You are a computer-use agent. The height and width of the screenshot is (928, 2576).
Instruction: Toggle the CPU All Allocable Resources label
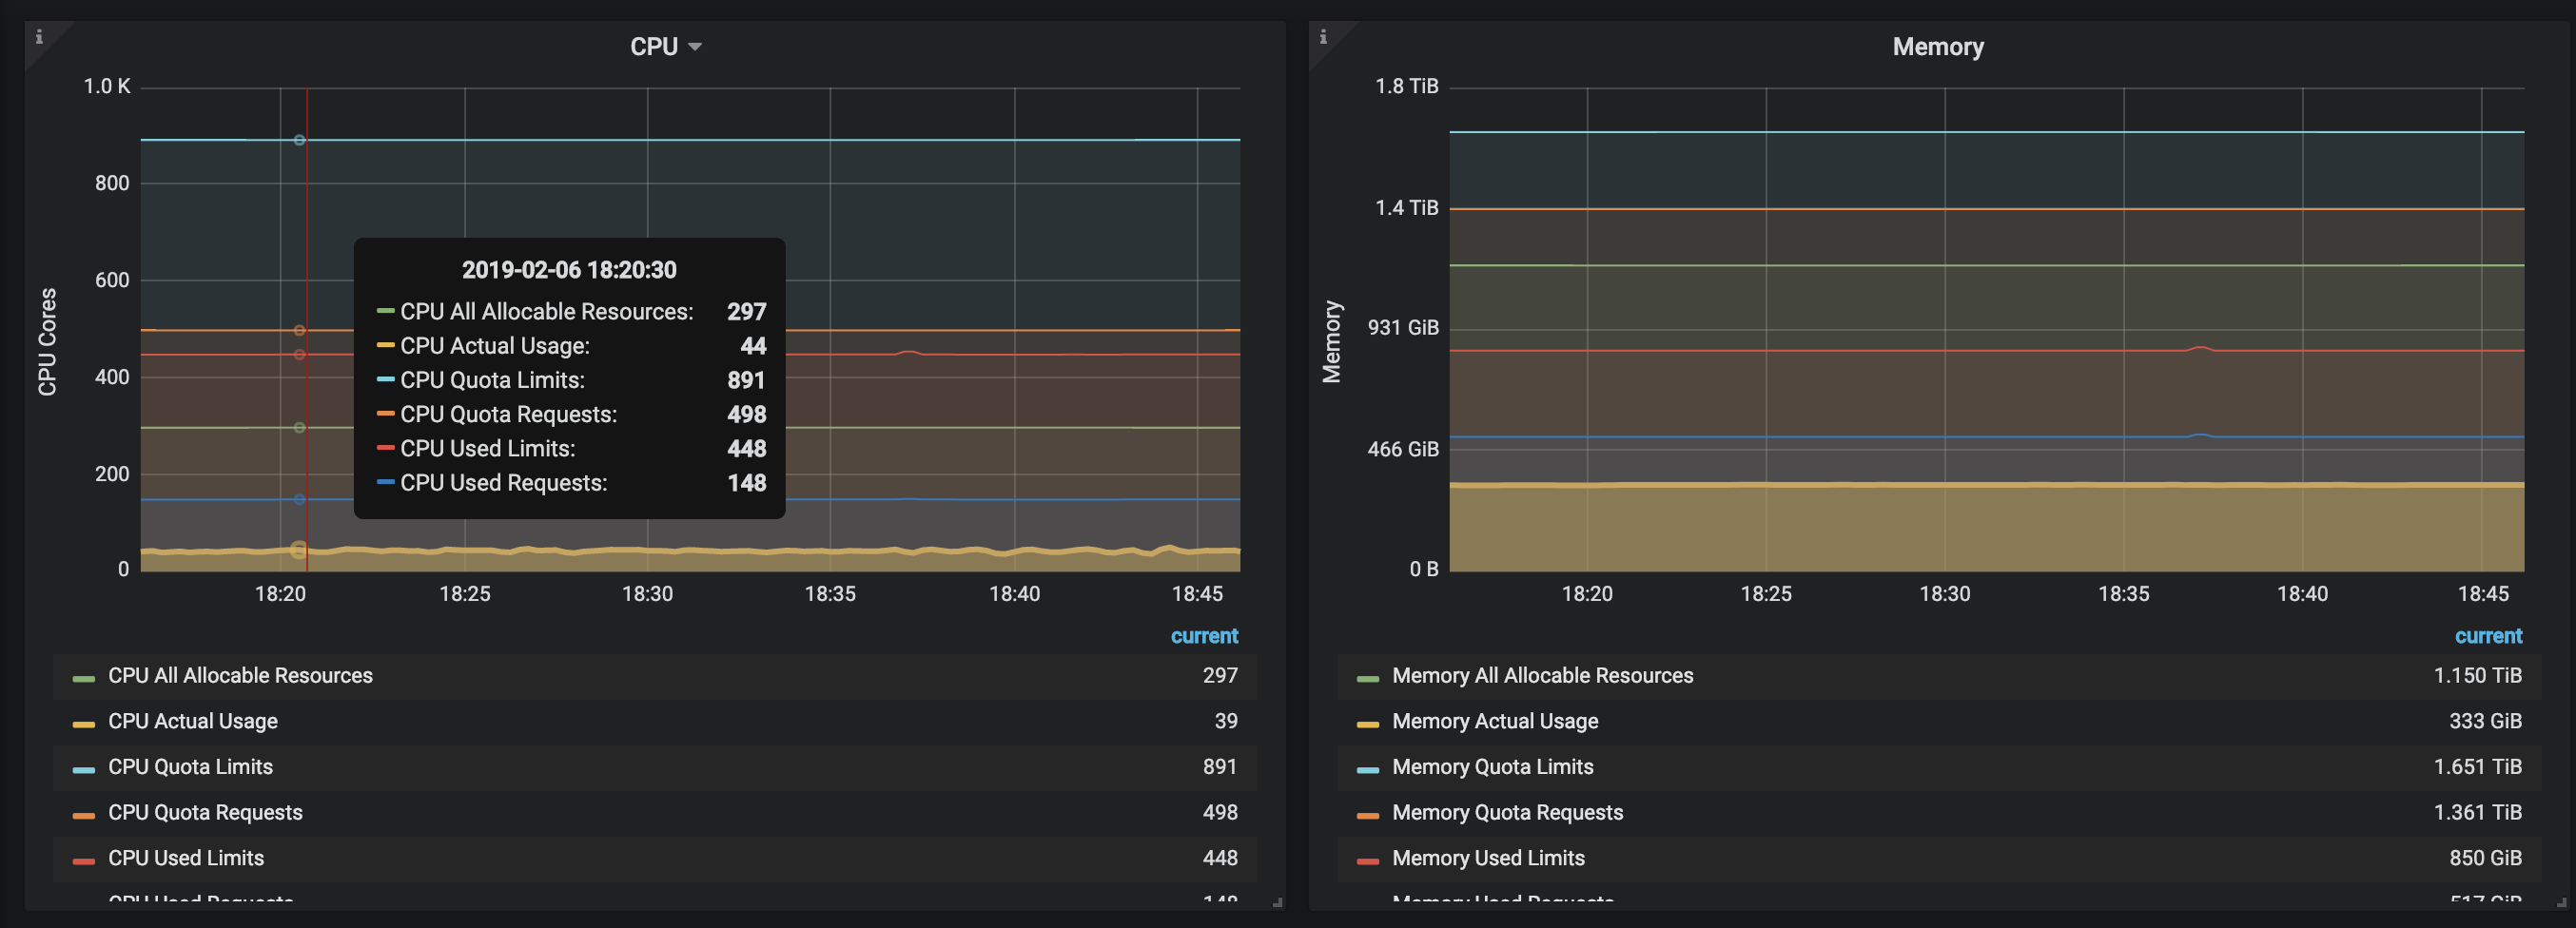tap(240, 676)
